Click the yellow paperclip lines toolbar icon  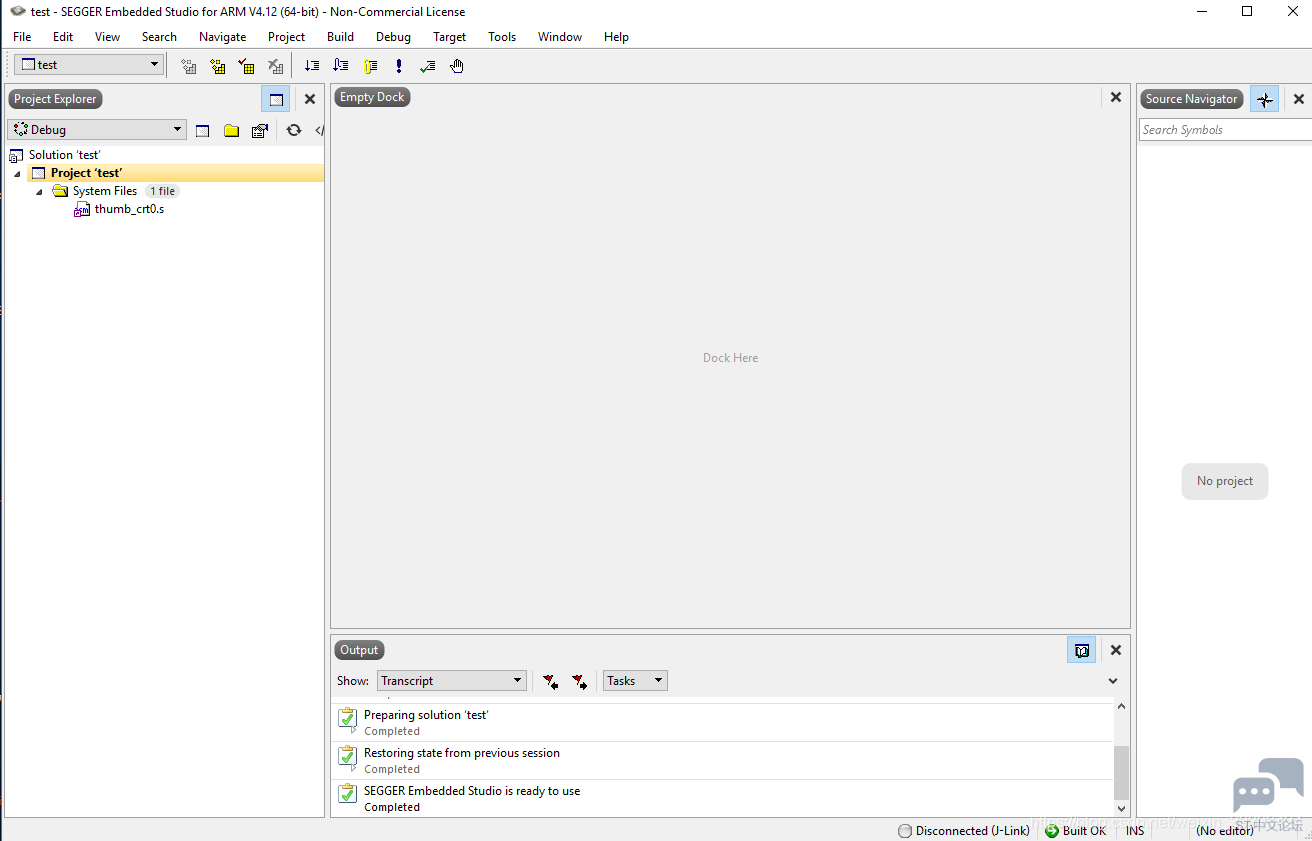point(370,66)
